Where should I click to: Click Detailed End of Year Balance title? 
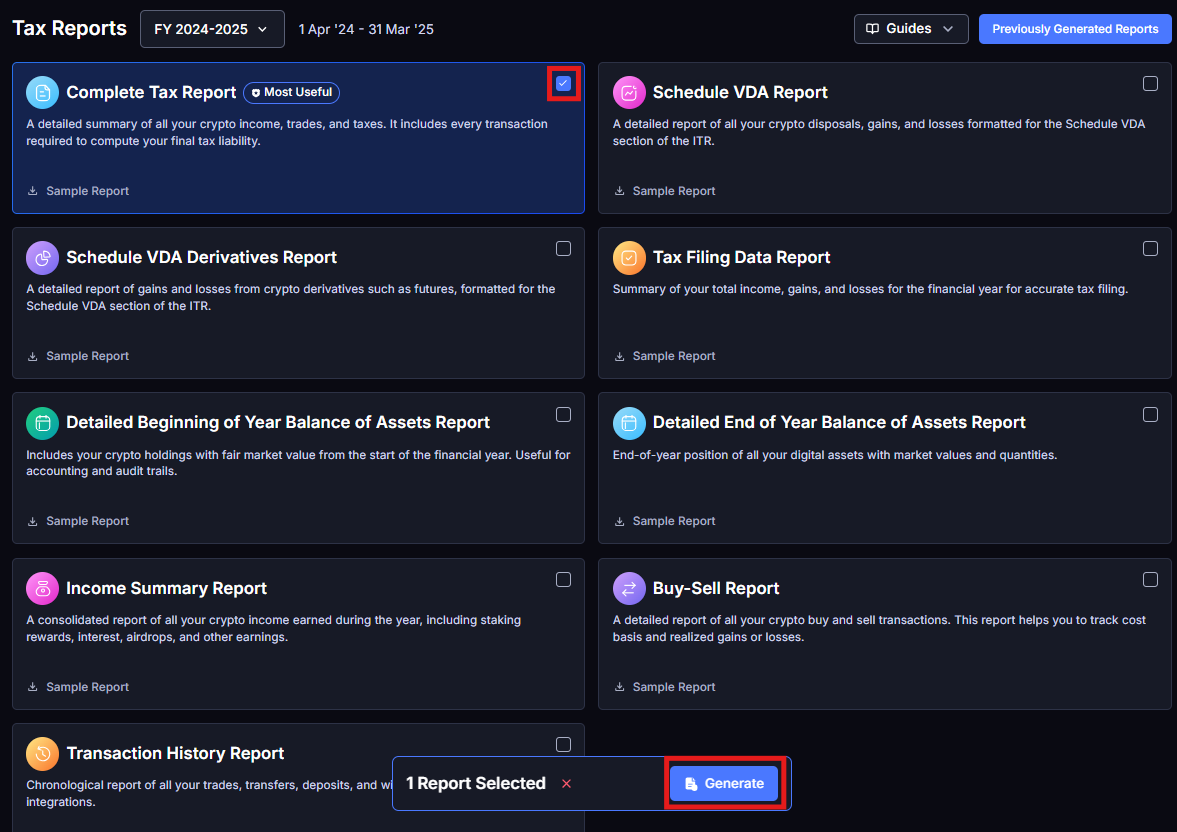click(x=838, y=423)
